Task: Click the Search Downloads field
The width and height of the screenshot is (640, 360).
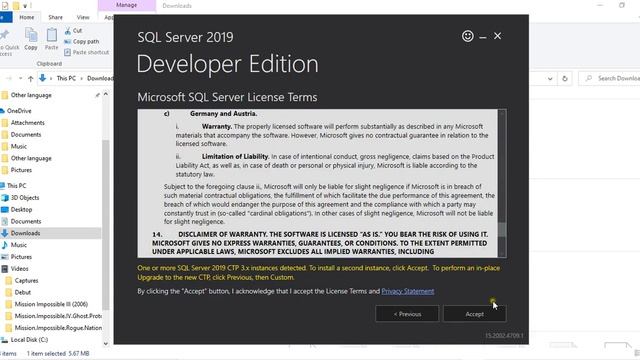Action: pyautogui.click(x=610, y=78)
